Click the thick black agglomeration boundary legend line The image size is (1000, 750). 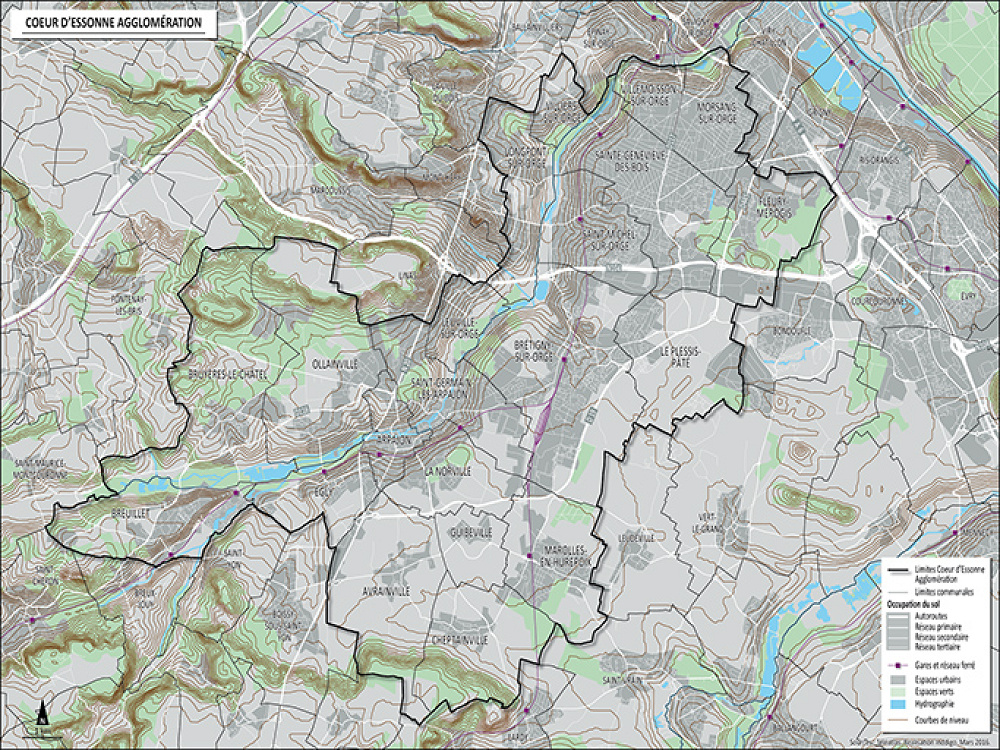(897, 569)
